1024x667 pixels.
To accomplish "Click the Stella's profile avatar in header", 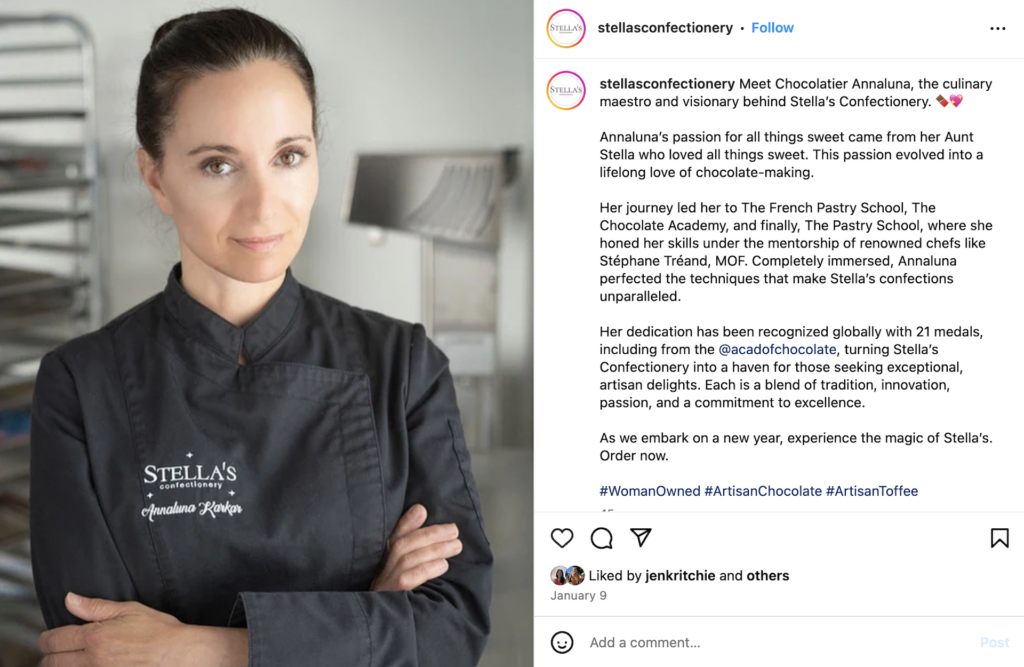I will tap(566, 28).
